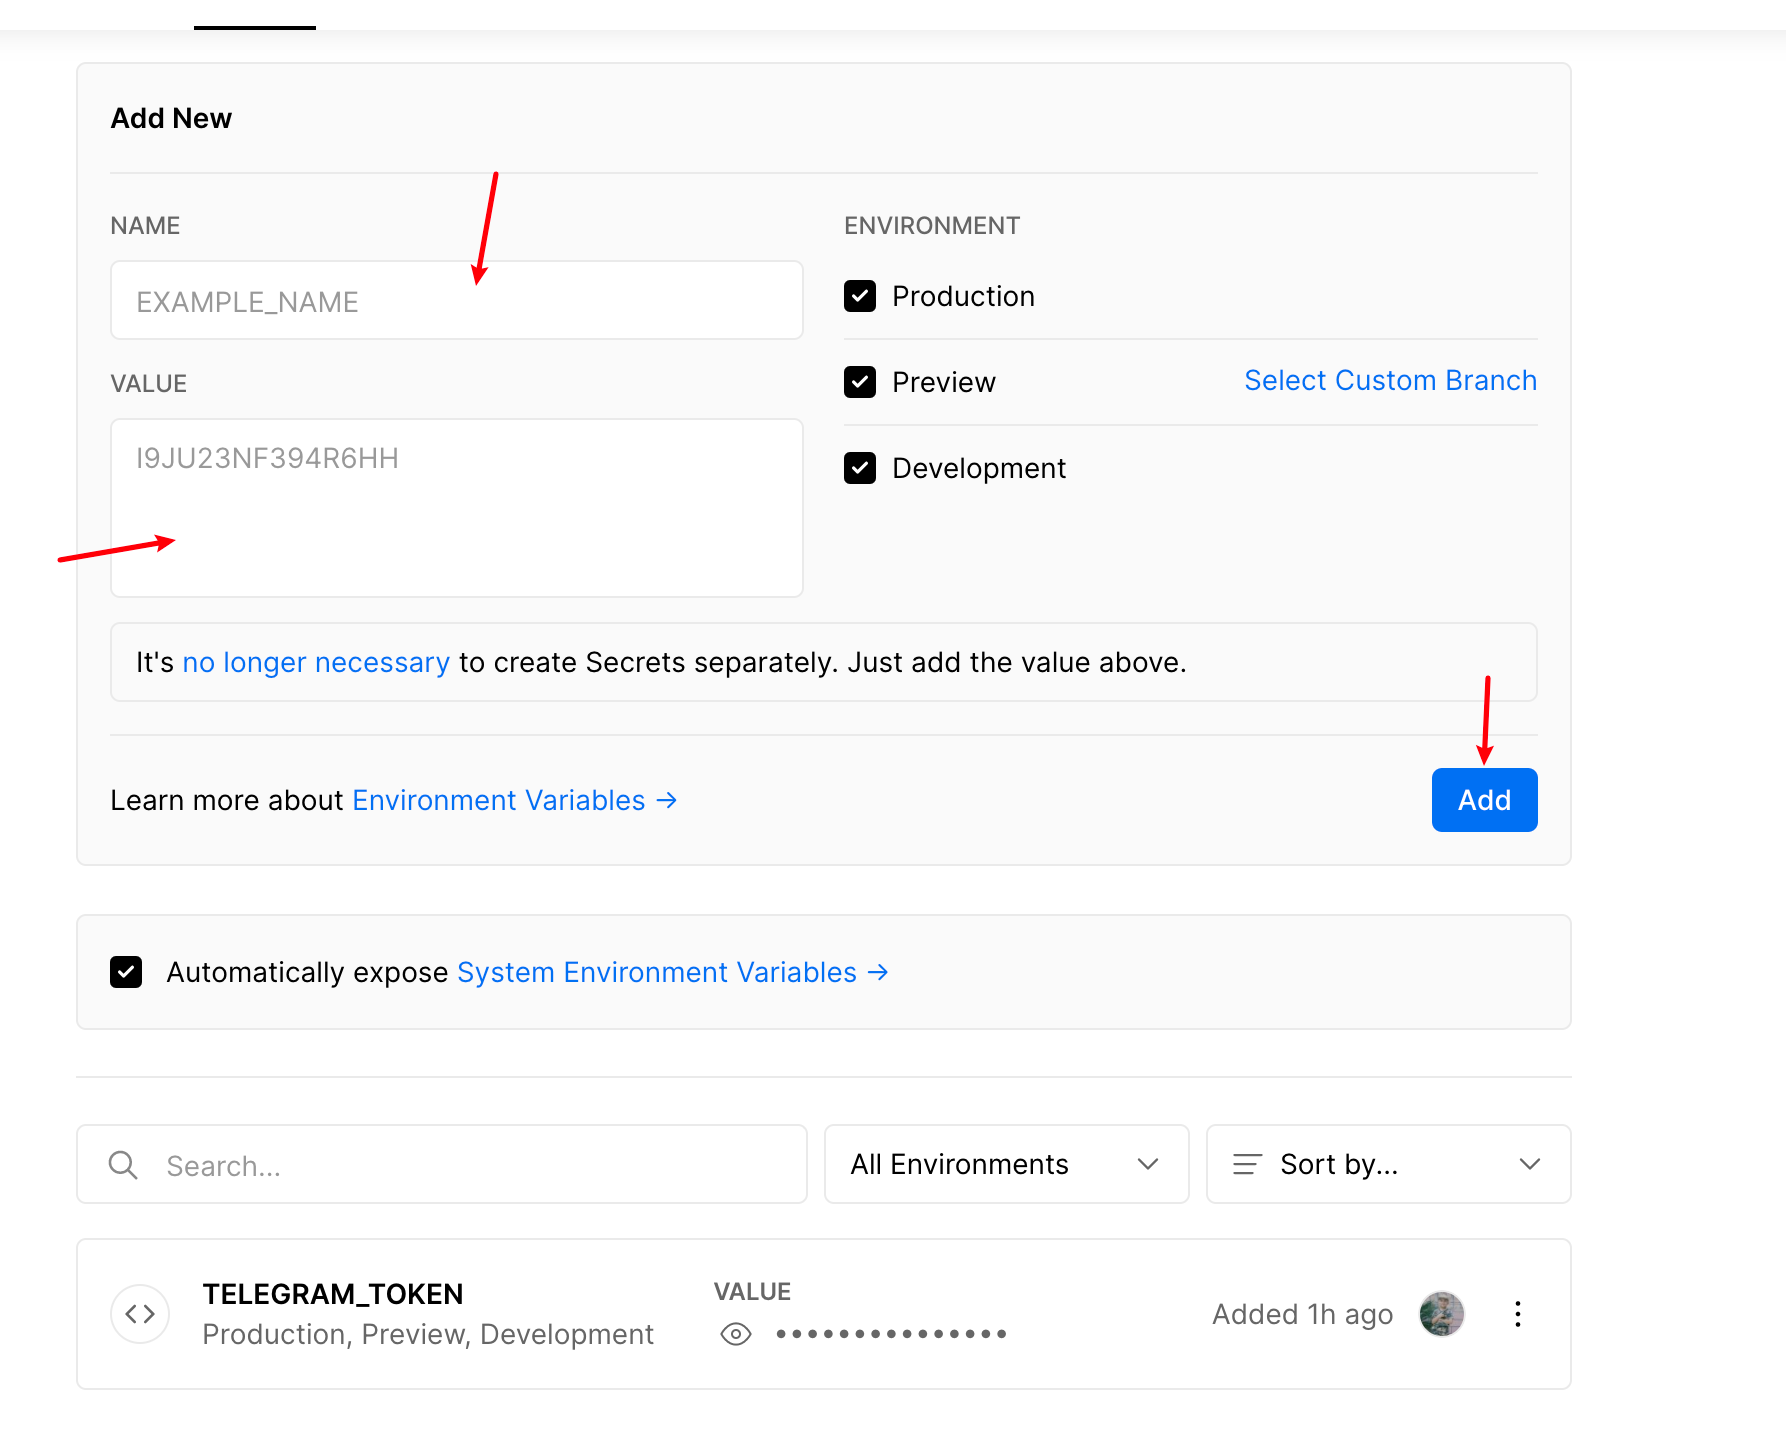The image size is (1786, 1456).
Task: Open the System Environment Variables link
Action: [672, 972]
